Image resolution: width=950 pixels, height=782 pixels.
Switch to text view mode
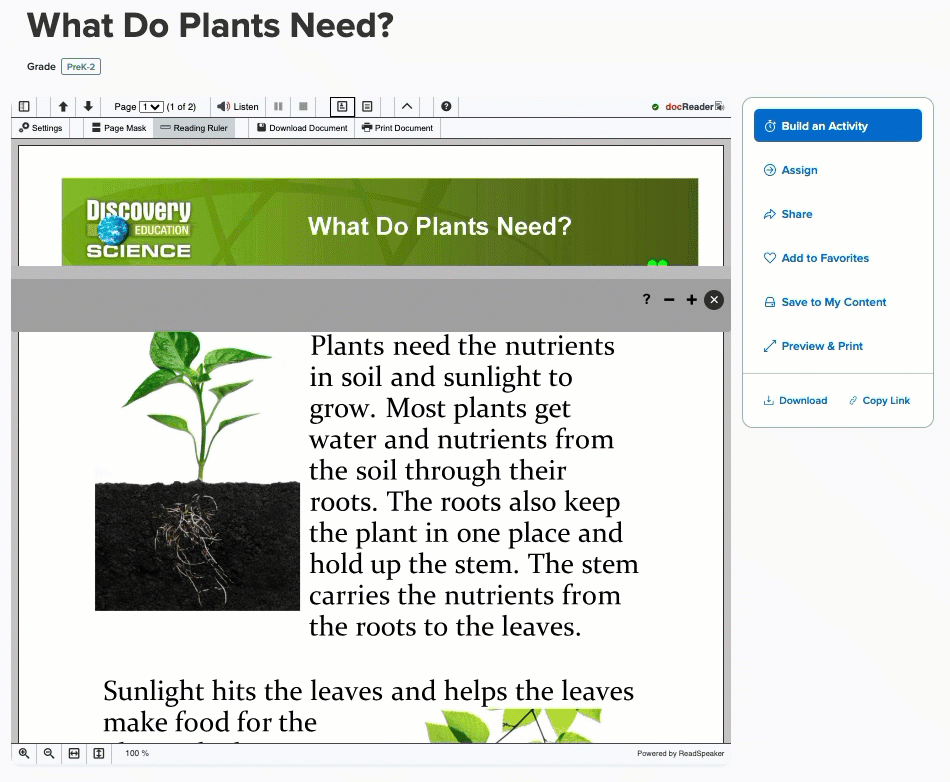[x=367, y=107]
